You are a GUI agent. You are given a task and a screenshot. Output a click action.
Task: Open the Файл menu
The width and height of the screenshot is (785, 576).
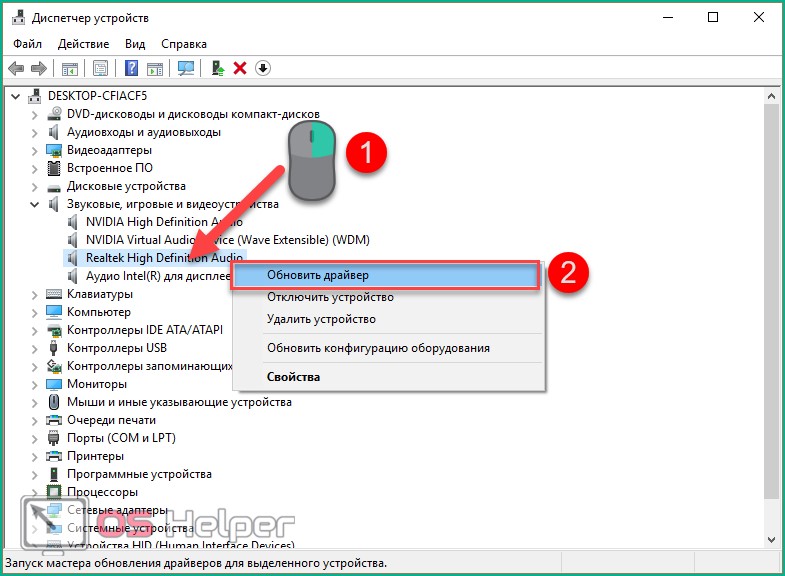(x=28, y=44)
